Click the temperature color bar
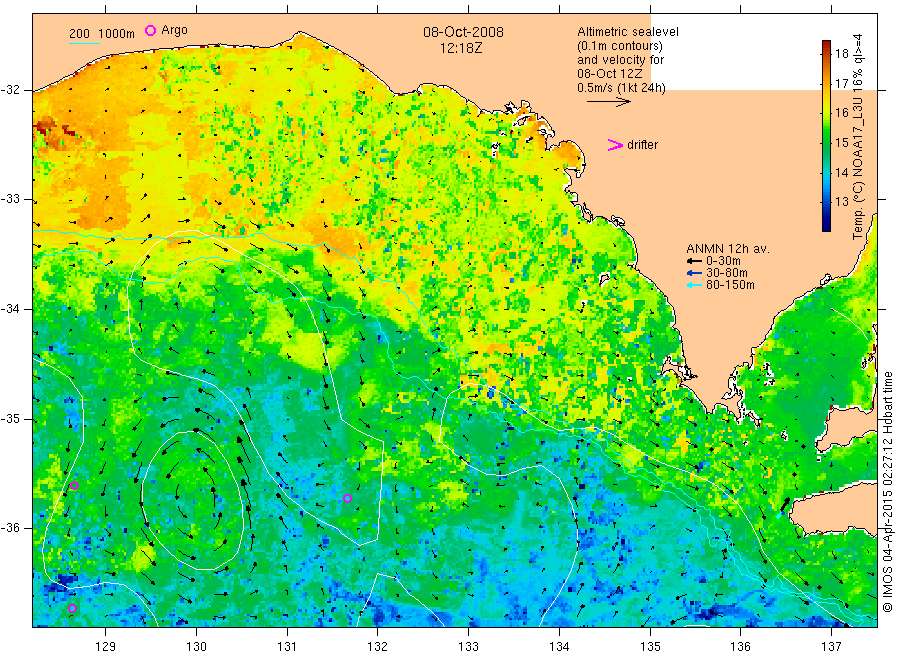900x660 pixels. pyautogui.click(x=826, y=136)
